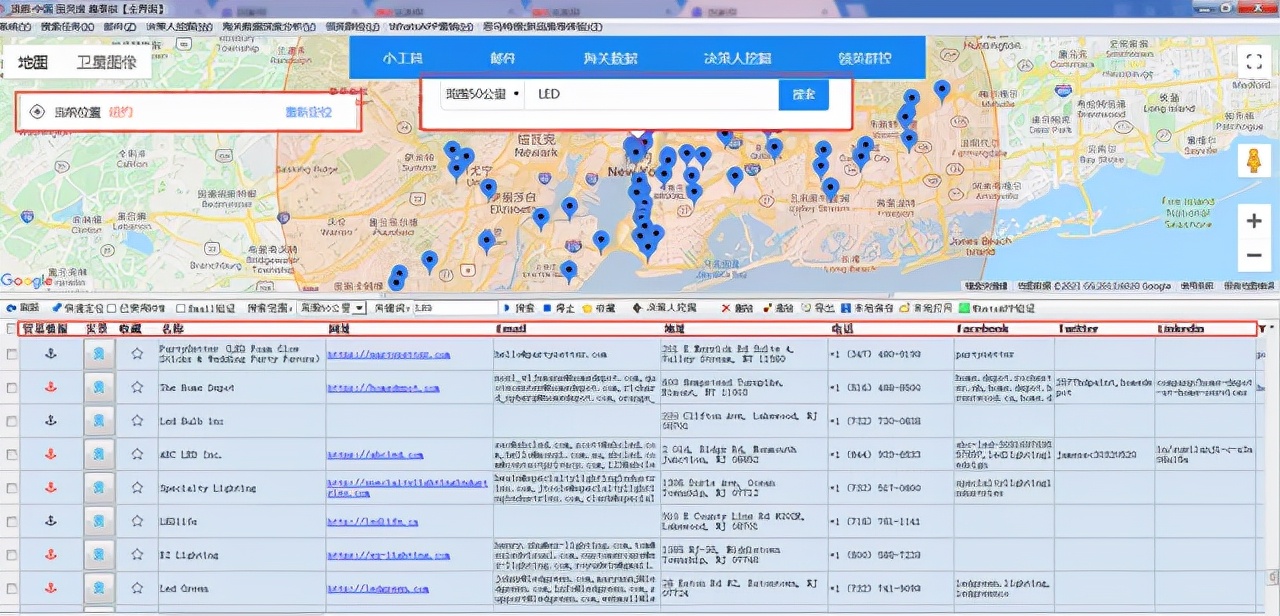Open the search icon button in E2 Lighting row
Screen dimensions: 1280x616
point(98,554)
